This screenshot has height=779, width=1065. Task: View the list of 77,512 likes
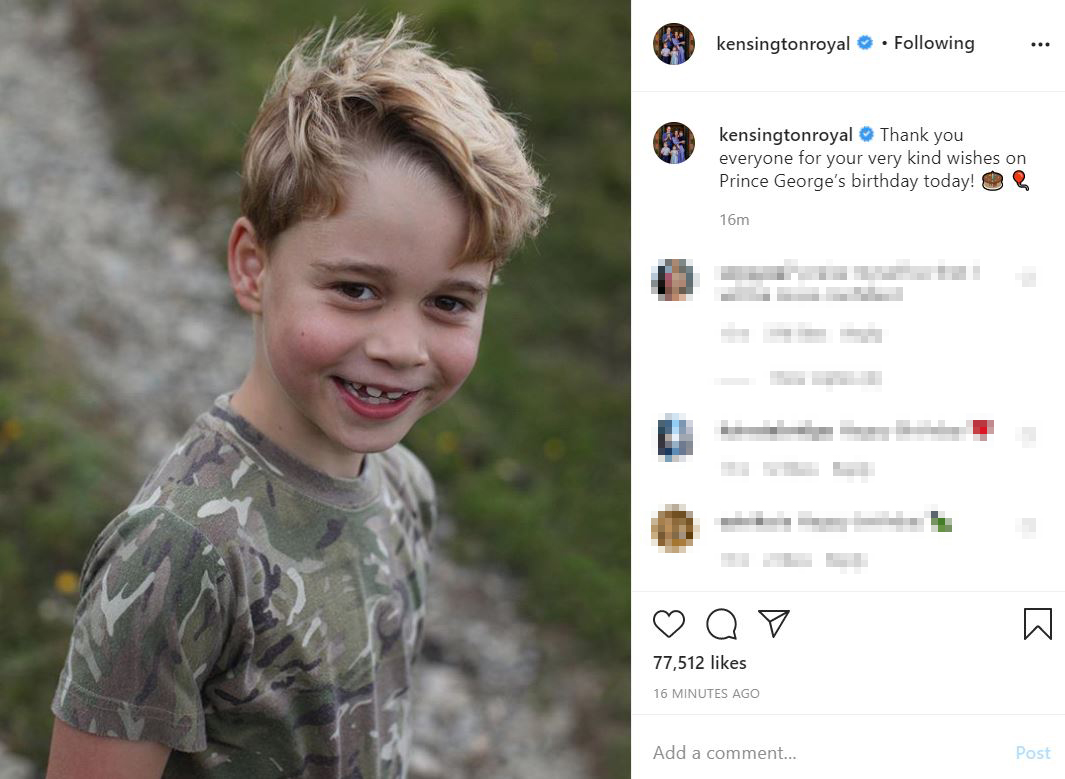pyautogui.click(x=700, y=663)
